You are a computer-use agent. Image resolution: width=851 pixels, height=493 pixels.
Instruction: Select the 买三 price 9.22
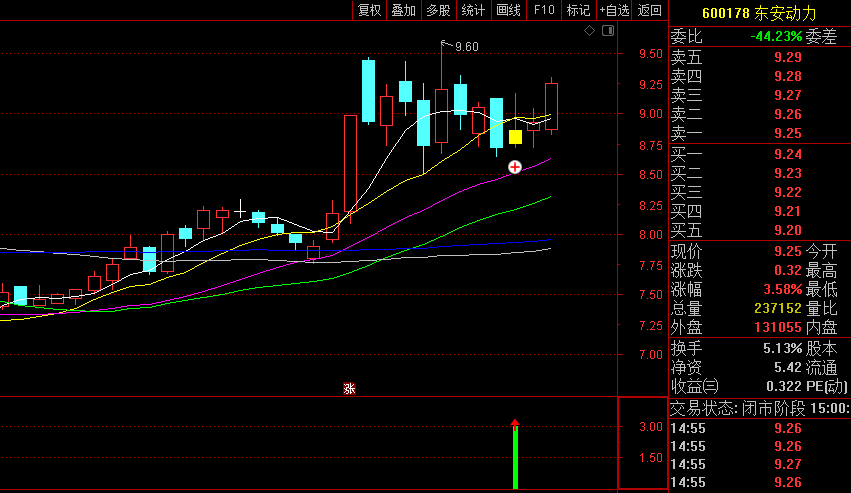(788, 192)
